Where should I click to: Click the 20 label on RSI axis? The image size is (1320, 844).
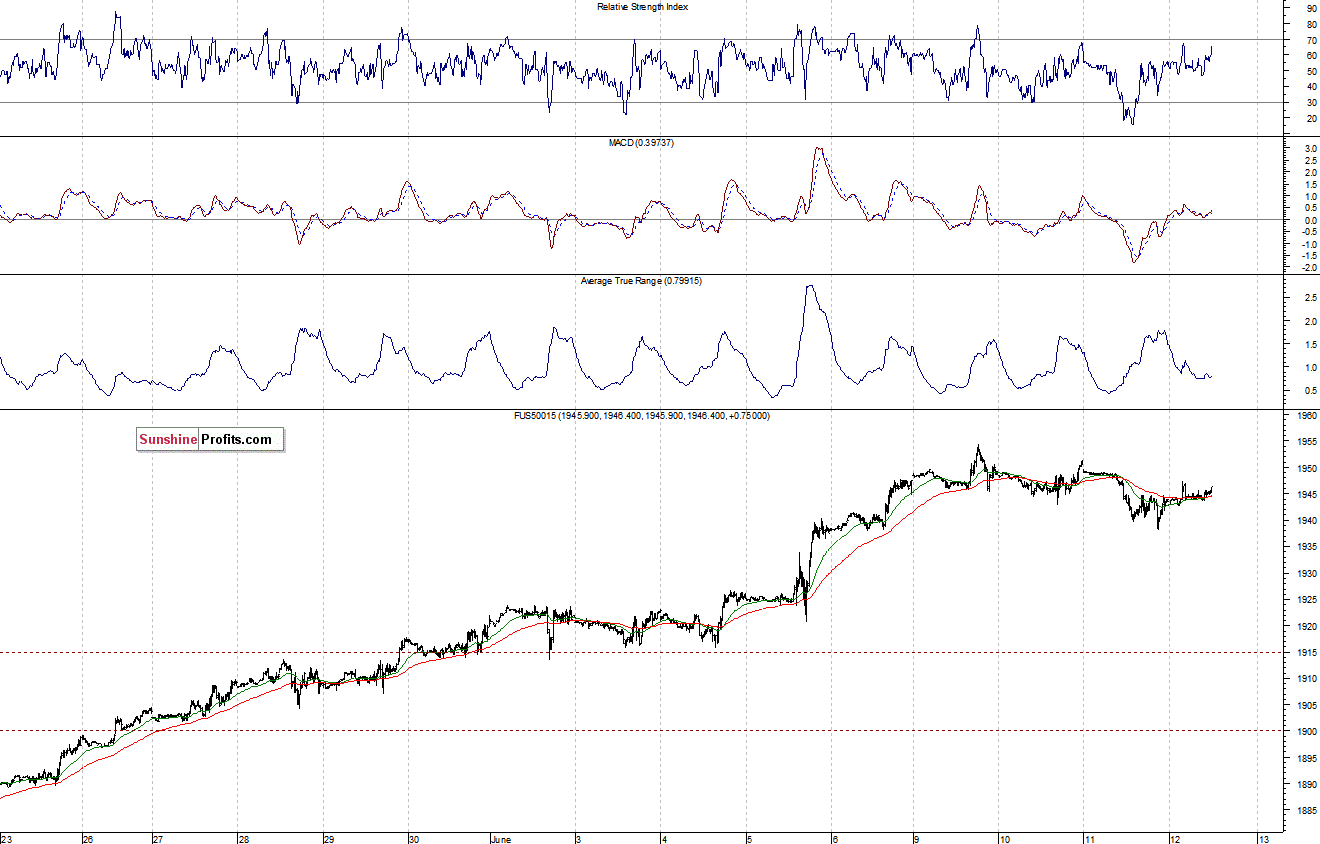[1312, 118]
